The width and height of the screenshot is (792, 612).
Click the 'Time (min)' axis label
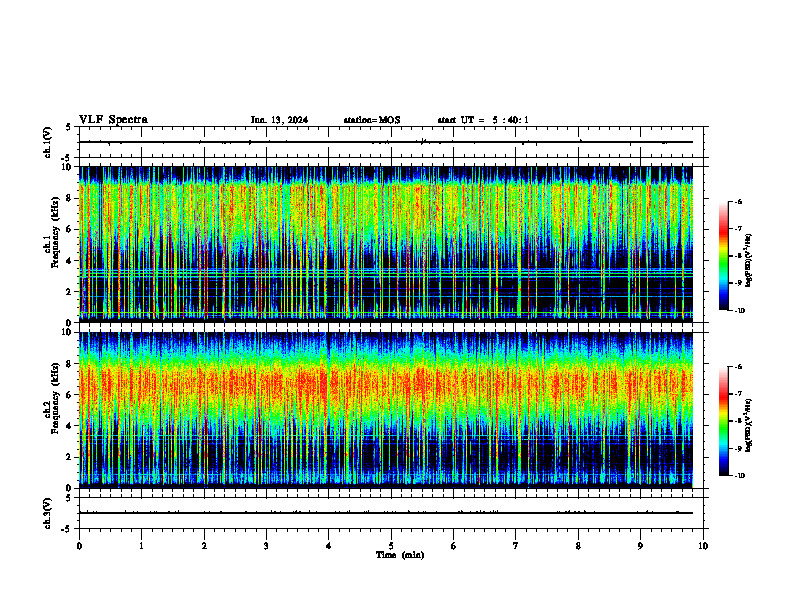400,555
